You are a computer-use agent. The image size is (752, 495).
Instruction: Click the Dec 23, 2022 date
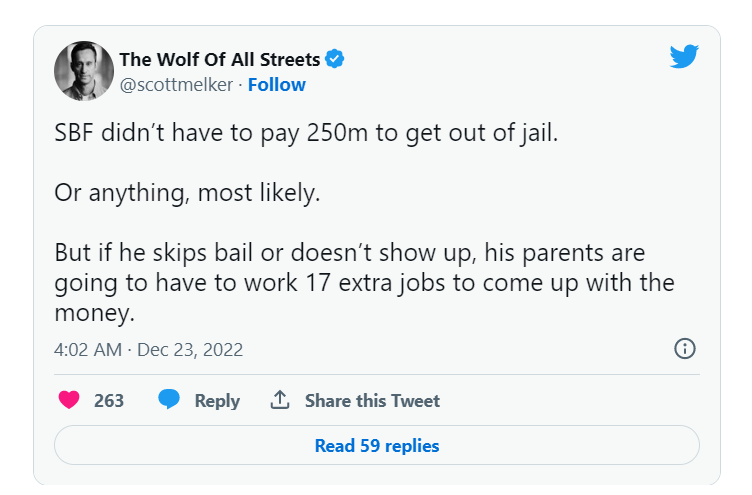click(190, 350)
